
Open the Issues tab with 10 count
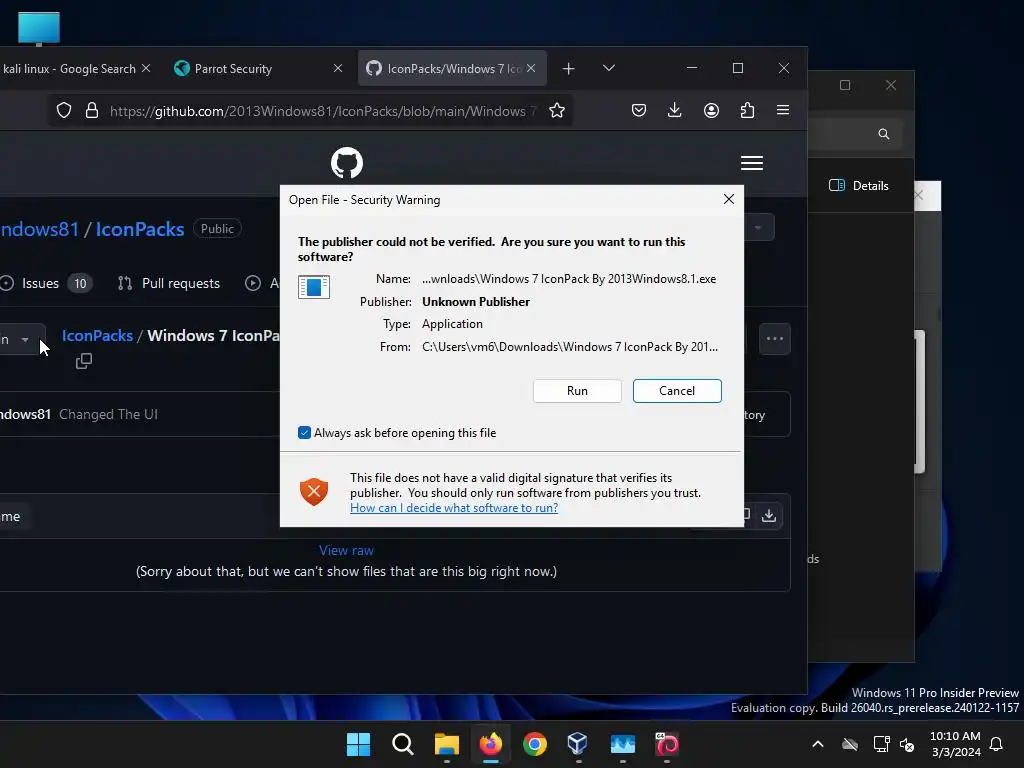click(x=47, y=283)
